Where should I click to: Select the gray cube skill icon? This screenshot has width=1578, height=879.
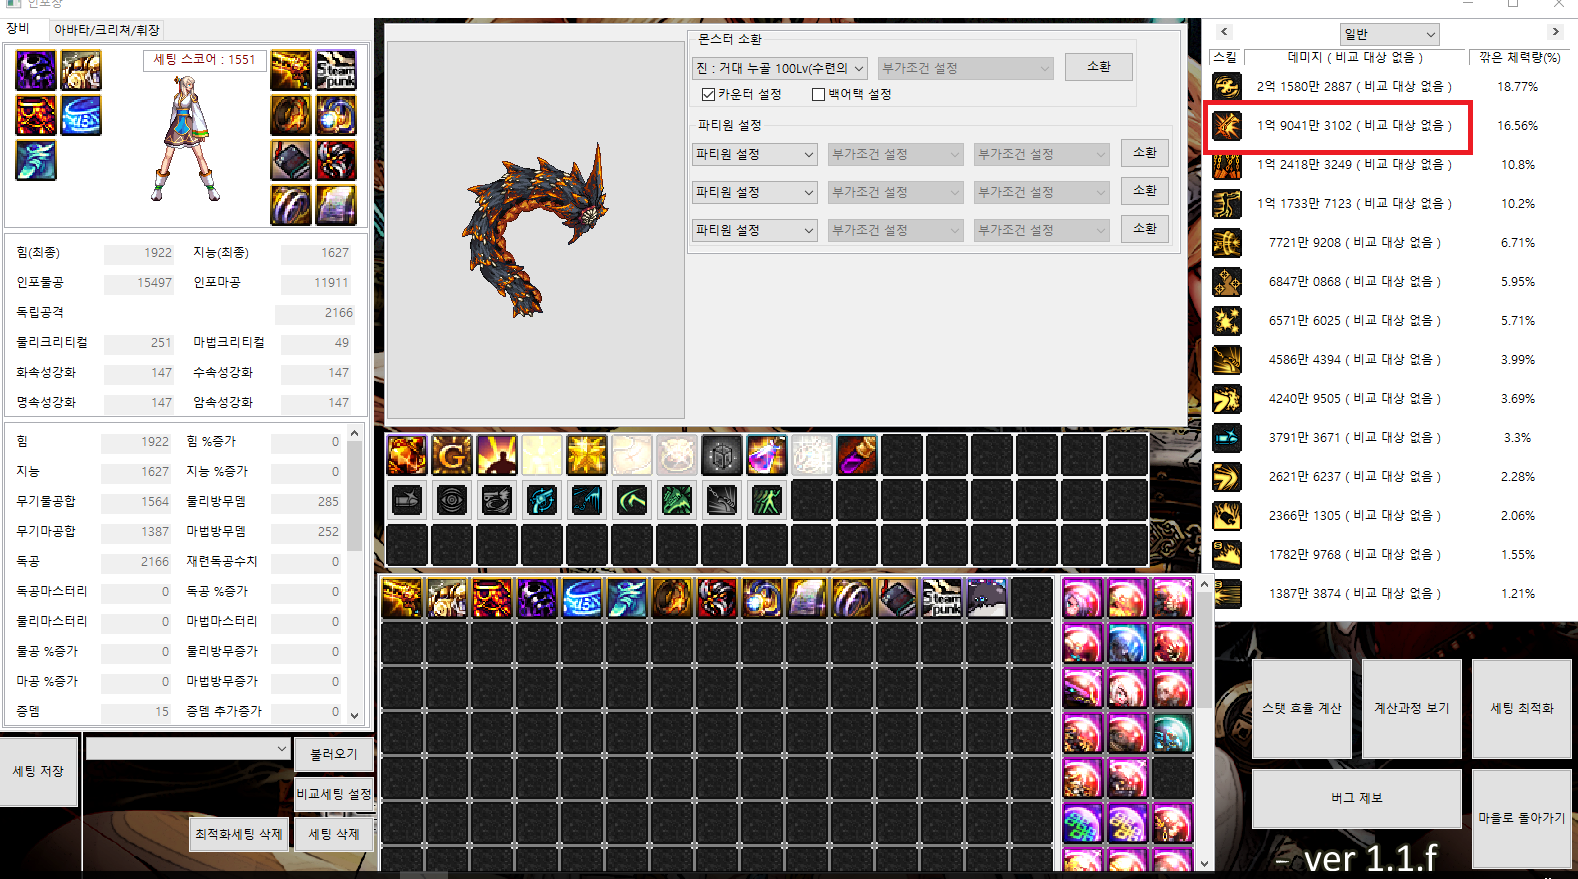click(x=722, y=455)
